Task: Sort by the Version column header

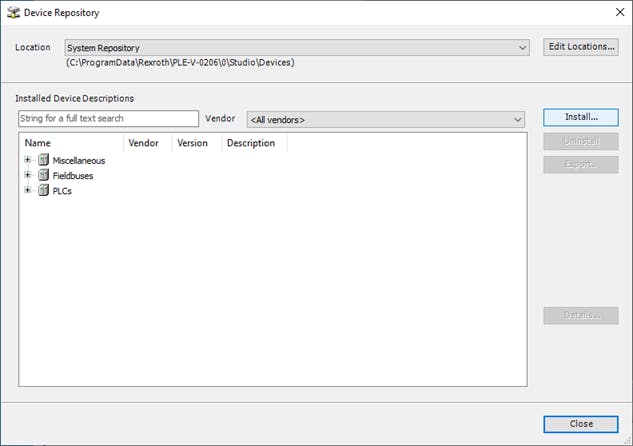Action: click(x=193, y=143)
